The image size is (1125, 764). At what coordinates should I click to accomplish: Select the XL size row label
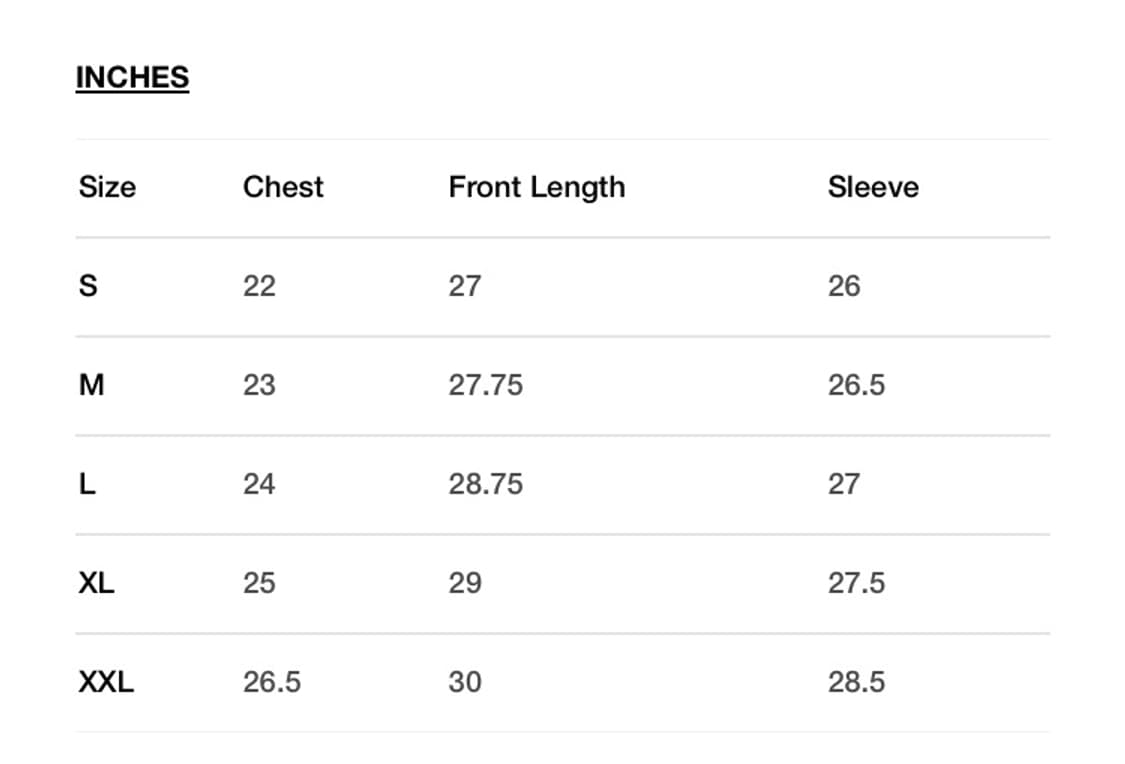click(96, 583)
